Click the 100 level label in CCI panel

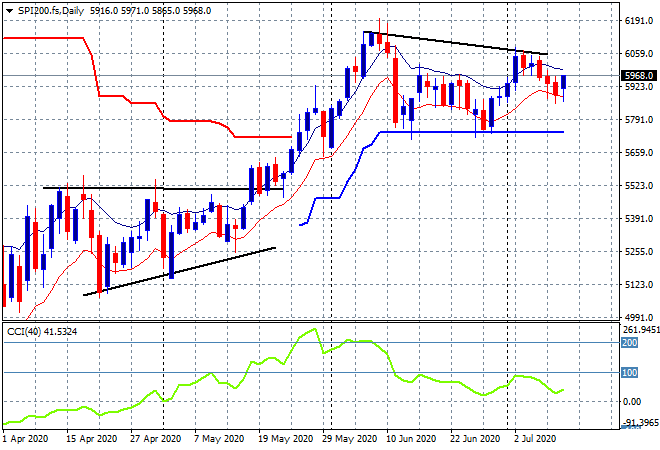click(630, 373)
